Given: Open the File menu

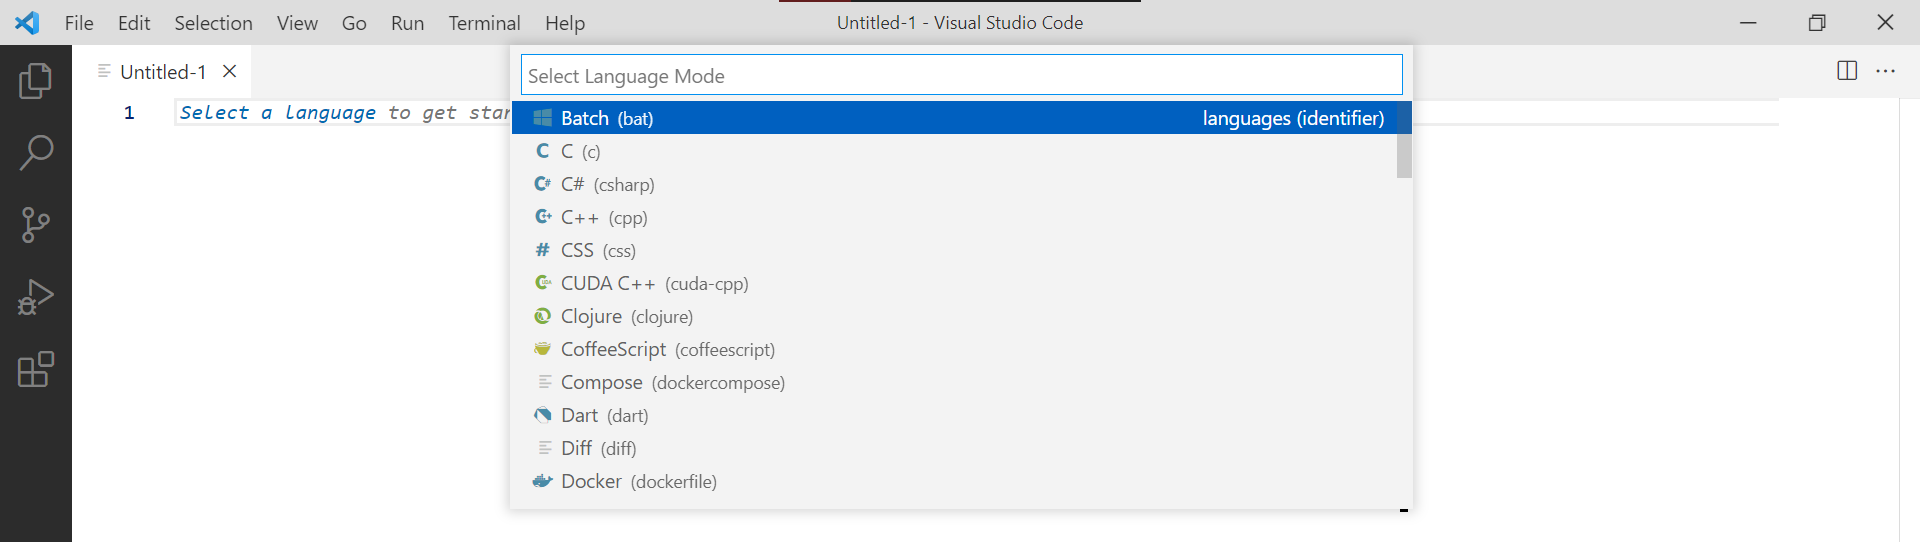Looking at the screenshot, I should click(x=79, y=23).
